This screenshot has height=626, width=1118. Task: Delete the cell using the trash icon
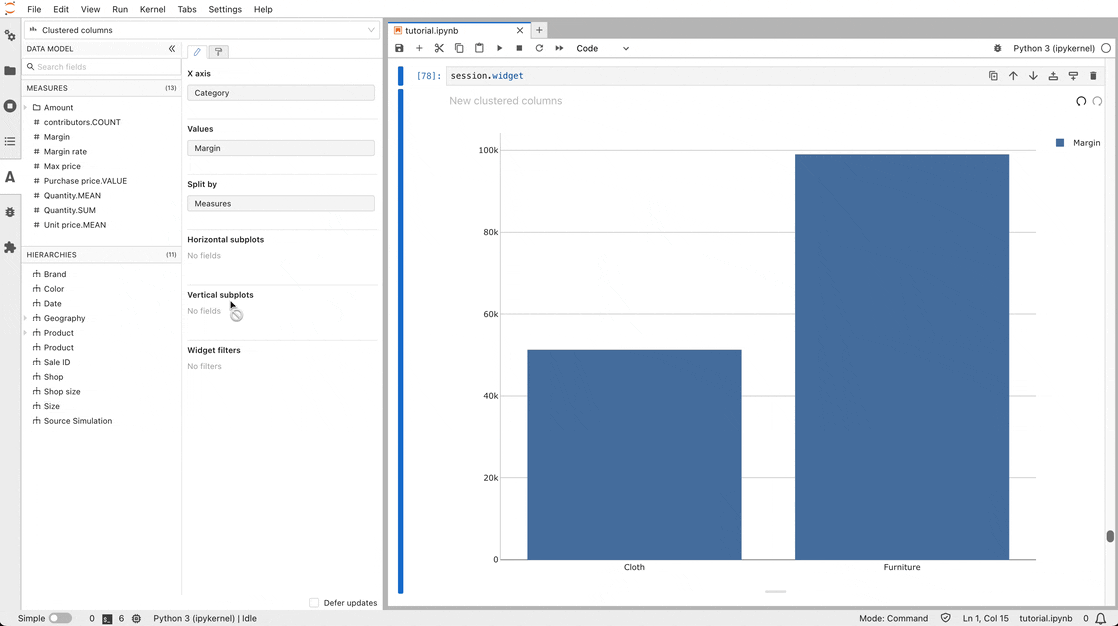tap(1093, 75)
